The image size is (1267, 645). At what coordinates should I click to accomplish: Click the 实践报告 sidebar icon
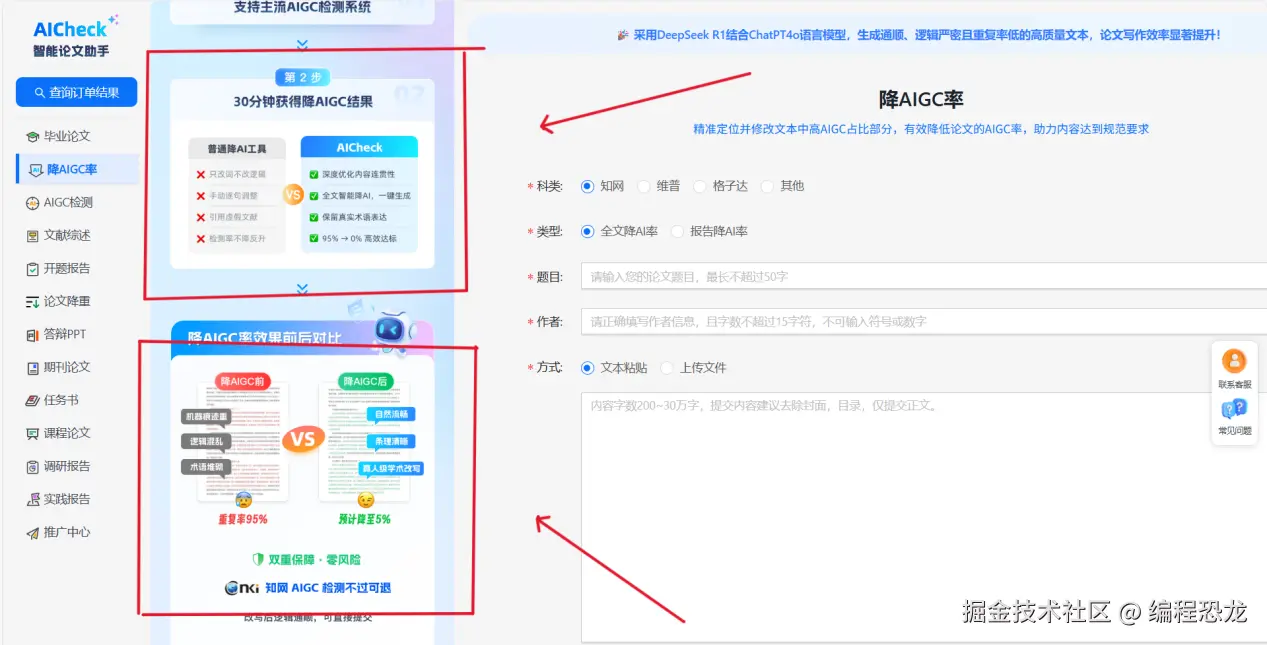tap(33, 499)
